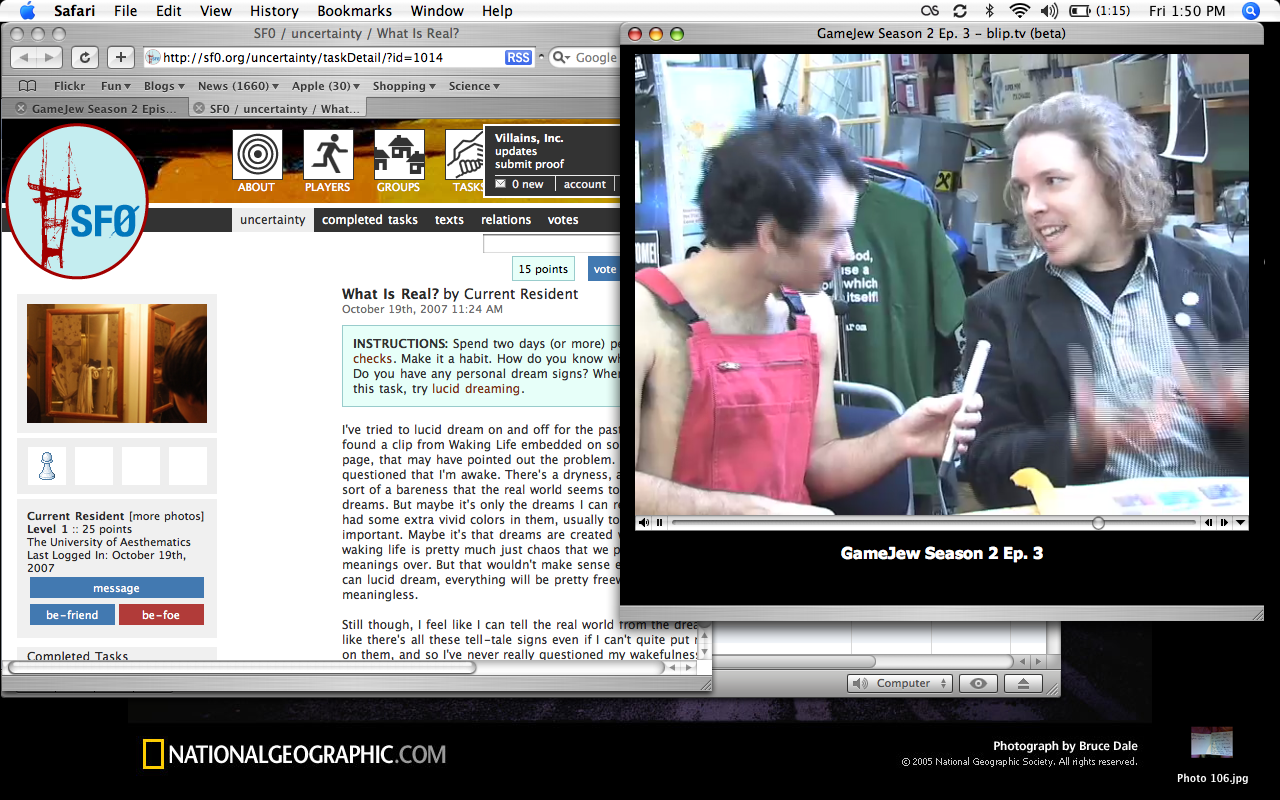Open Spotlight search in the menu bar
The width and height of the screenshot is (1280, 800).
pyautogui.click(x=1250, y=11)
